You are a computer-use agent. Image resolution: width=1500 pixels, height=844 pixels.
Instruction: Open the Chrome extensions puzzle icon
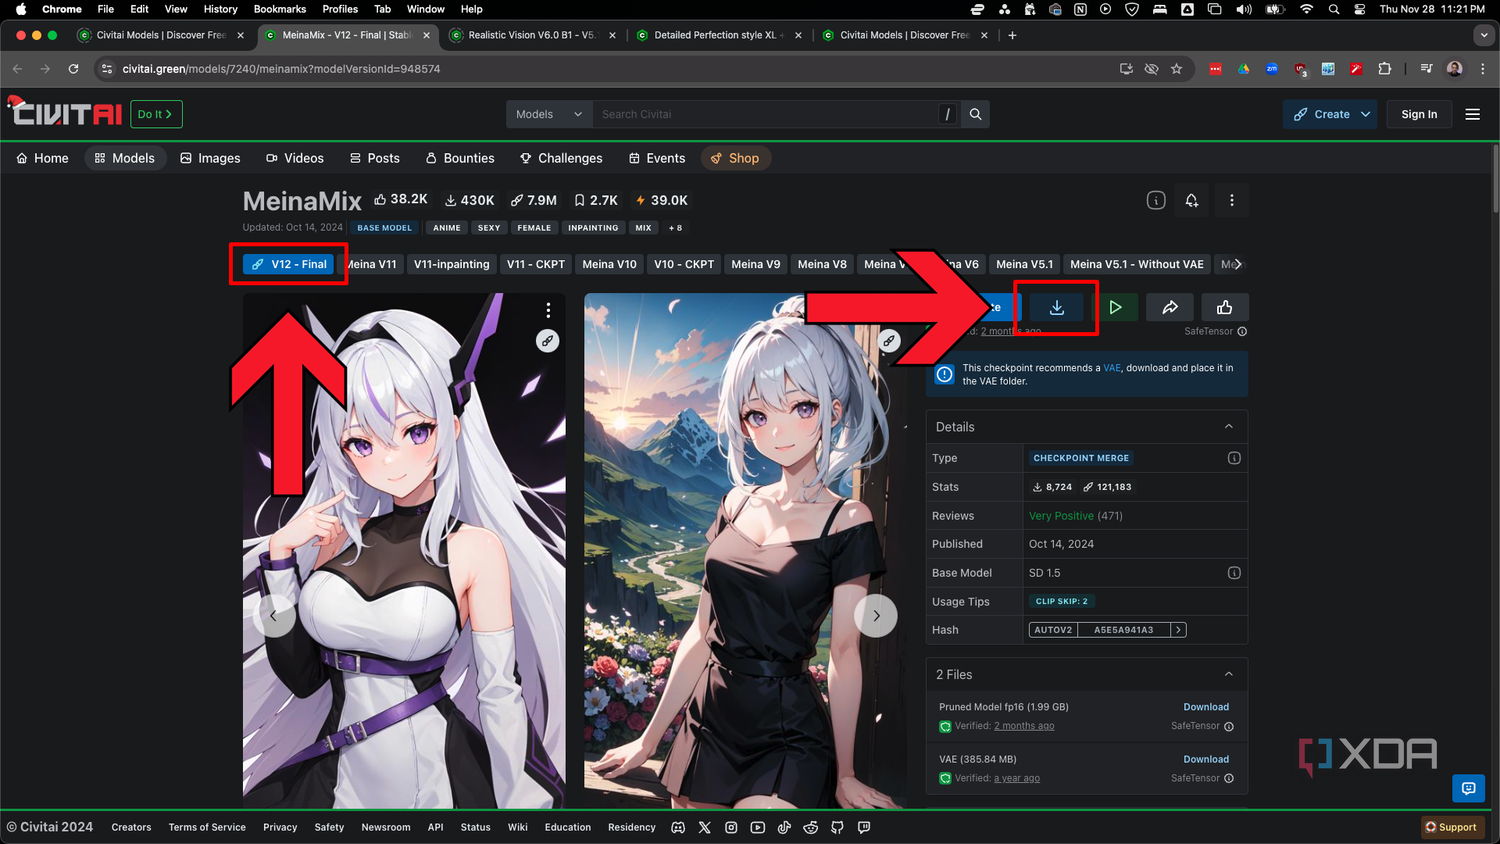(1385, 69)
